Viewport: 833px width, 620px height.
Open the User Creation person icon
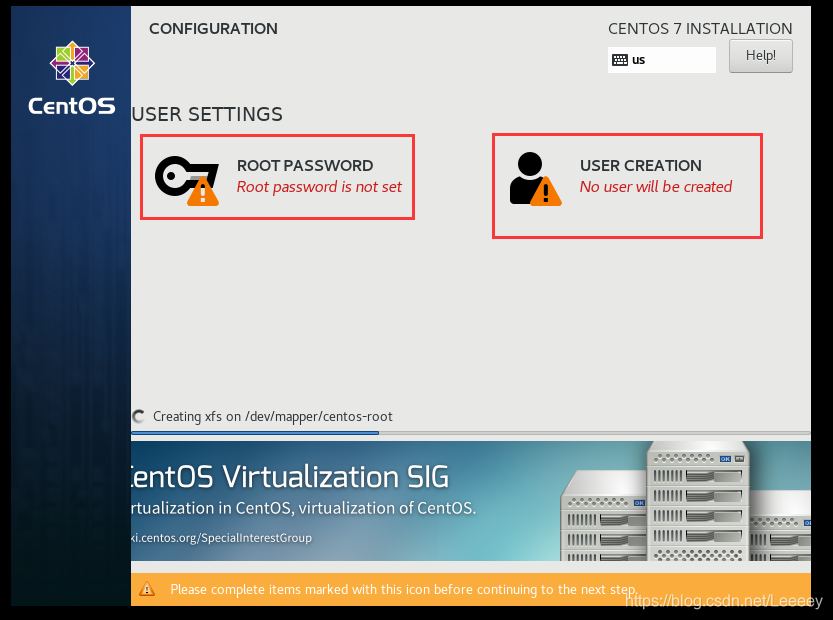(x=535, y=179)
